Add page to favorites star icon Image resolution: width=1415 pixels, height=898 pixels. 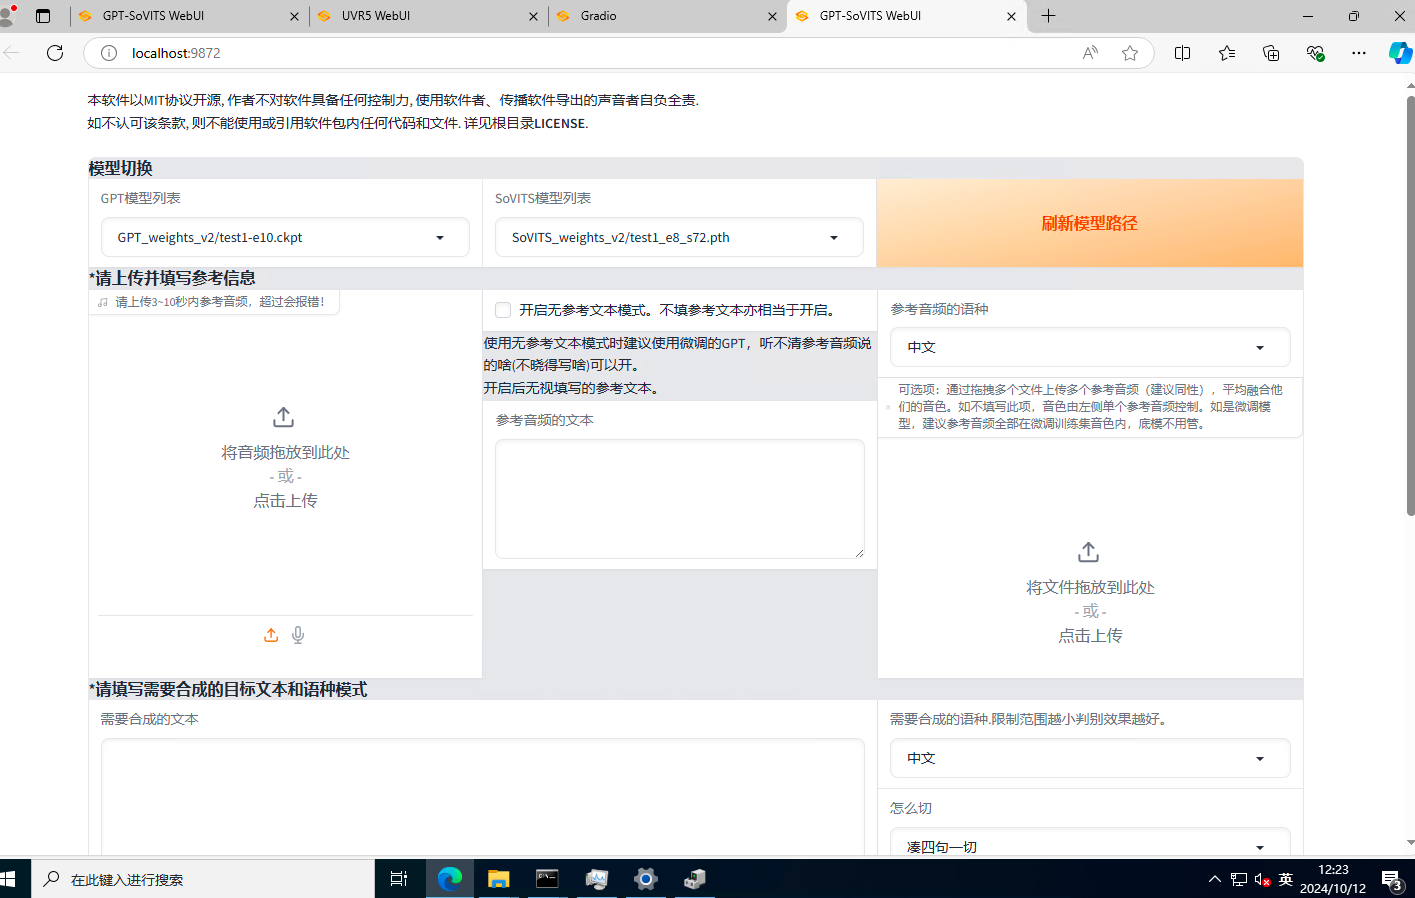click(x=1130, y=53)
